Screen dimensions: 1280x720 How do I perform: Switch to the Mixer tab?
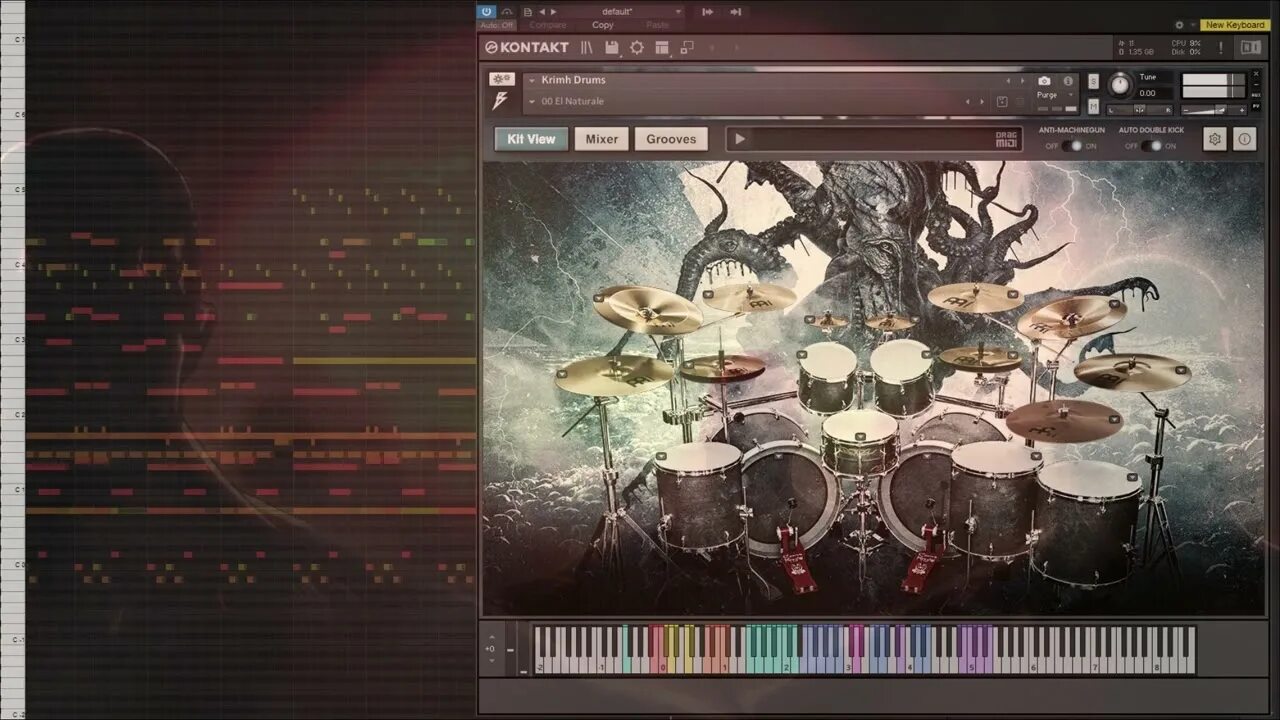coord(602,139)
